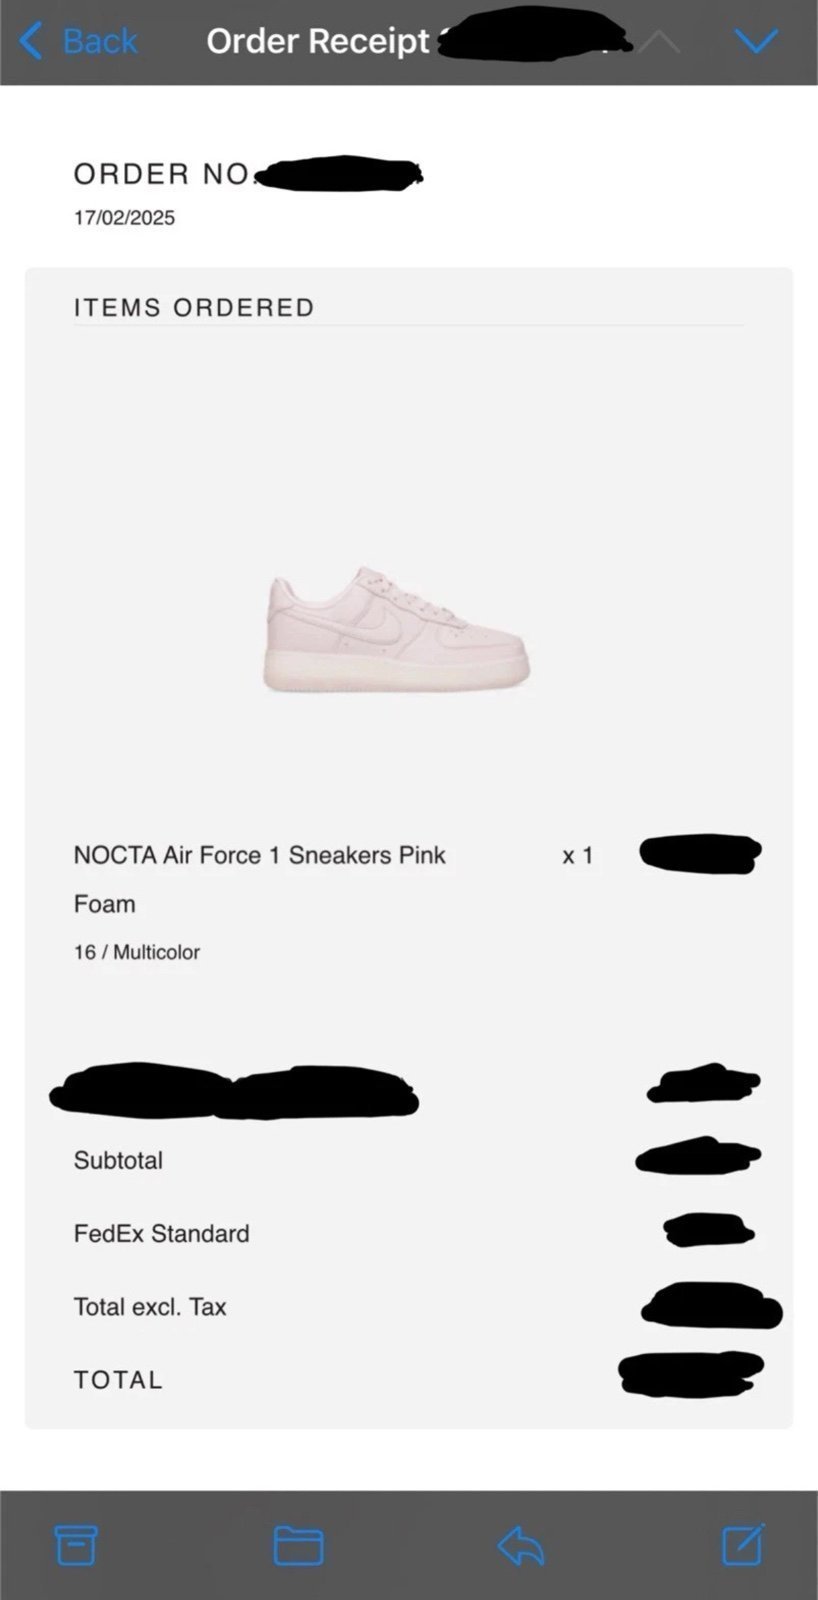Tap the reply arrow icon
Viewport: 818px width, 1600px height.
pos(520,1546)
